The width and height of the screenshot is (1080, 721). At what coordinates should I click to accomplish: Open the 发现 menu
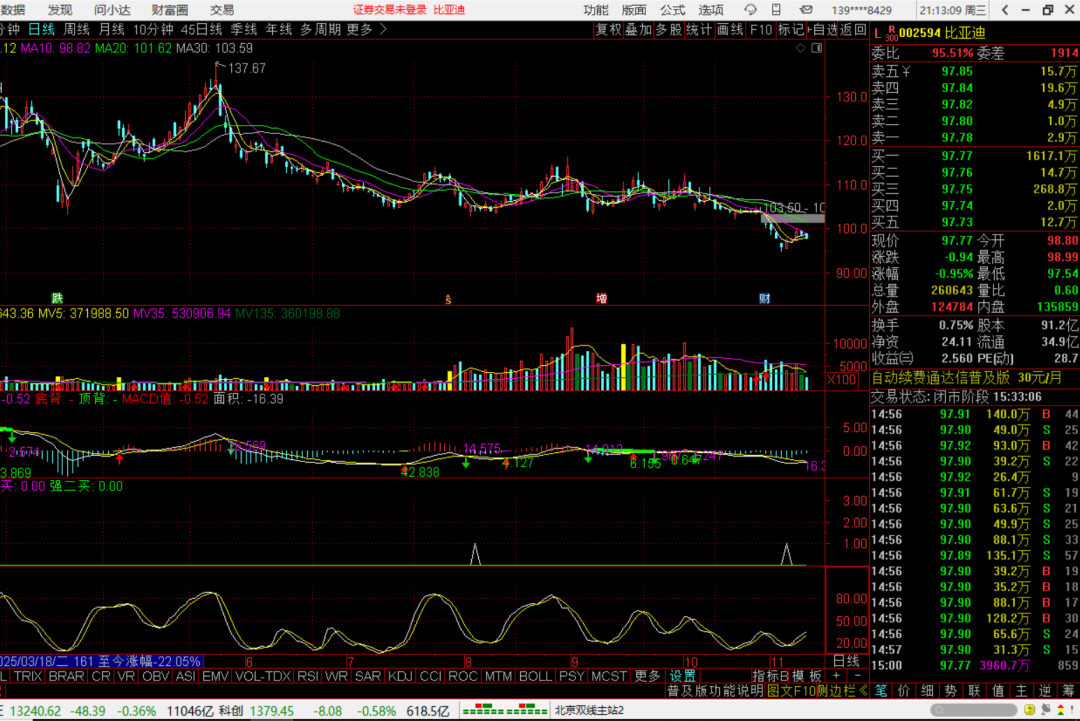[60, 10]
